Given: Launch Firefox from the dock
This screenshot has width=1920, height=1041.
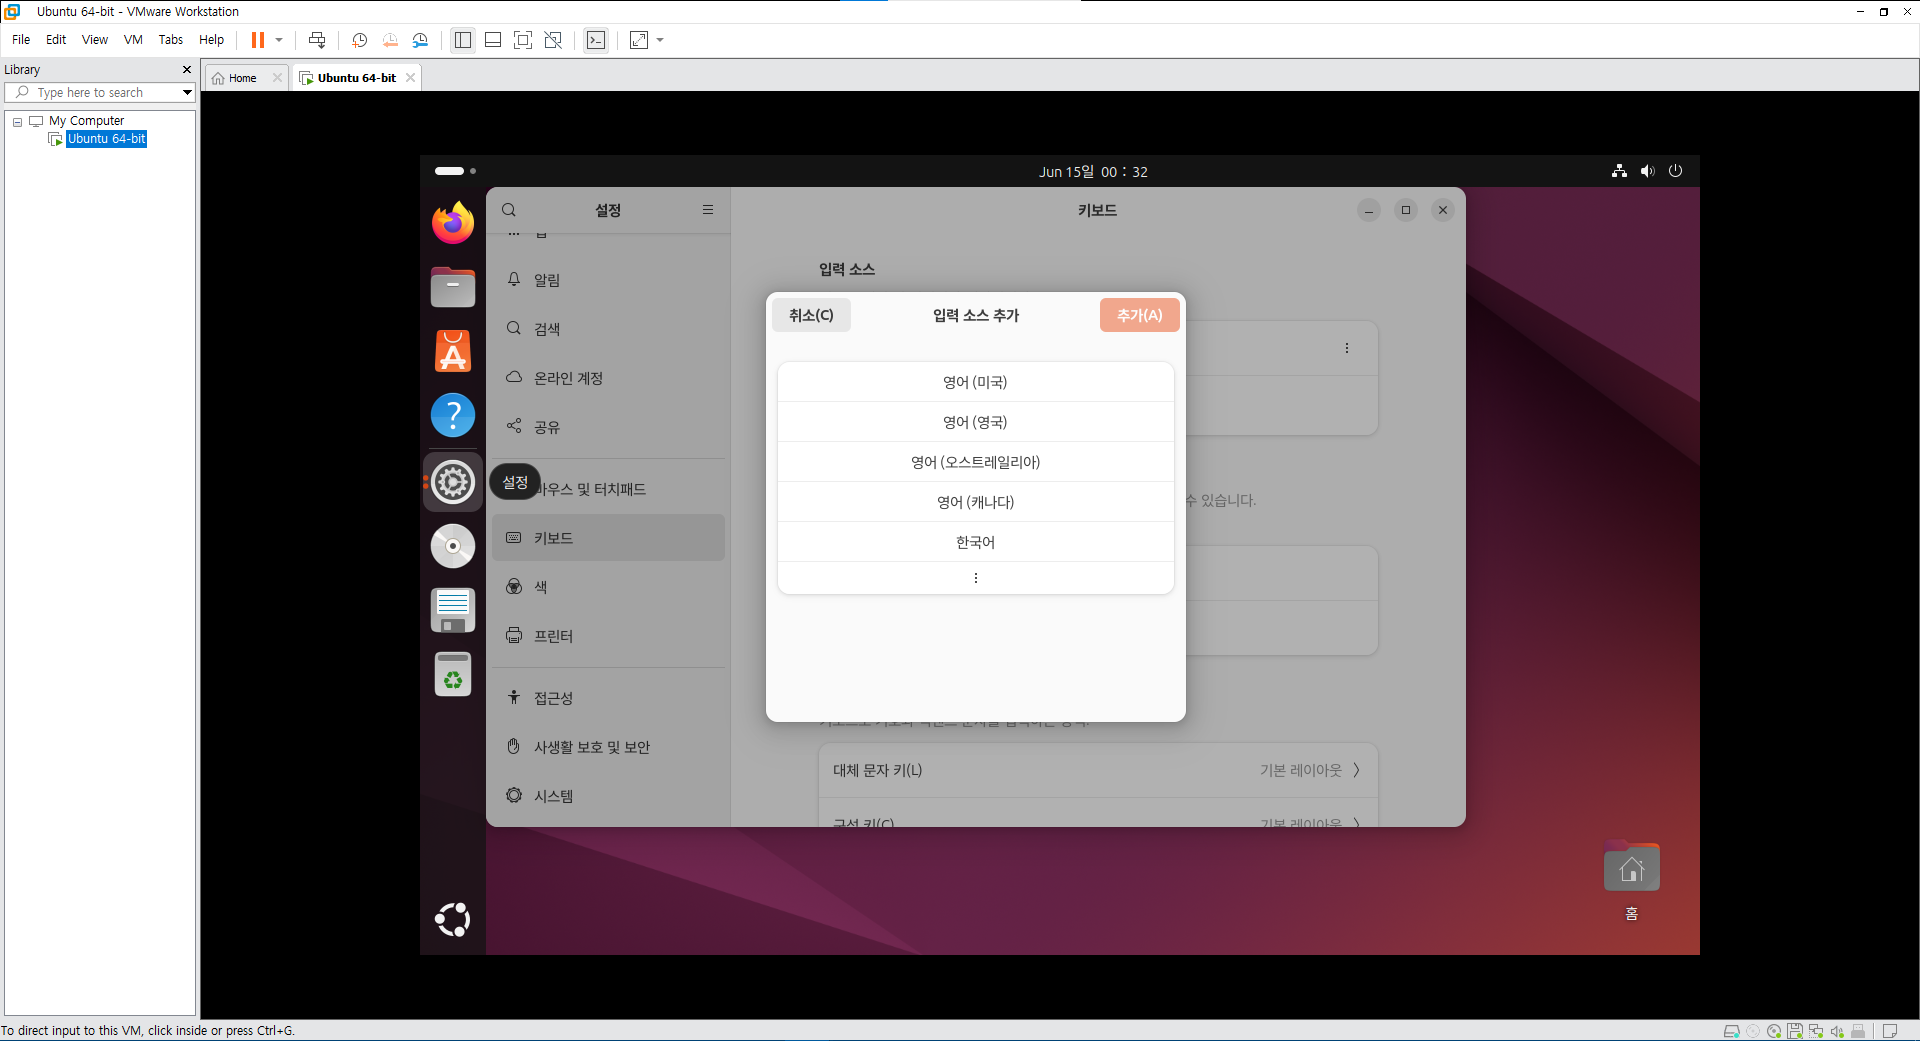Looking at the screenshot, I should pos(453,222).
